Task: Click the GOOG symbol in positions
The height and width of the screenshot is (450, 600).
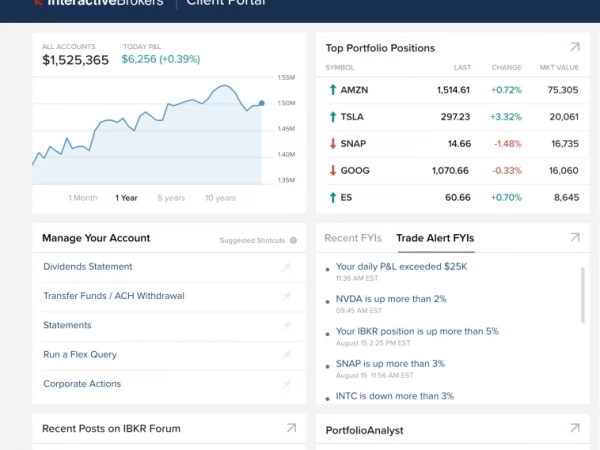Action: coord(355,170)
